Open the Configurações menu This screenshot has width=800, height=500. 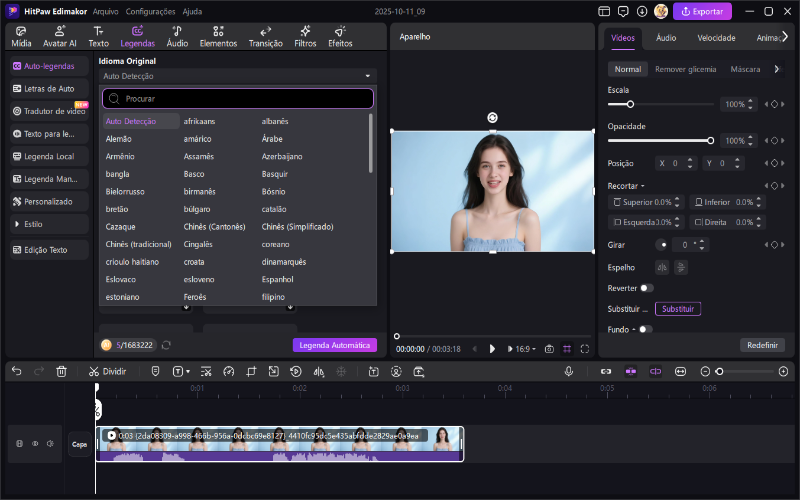coord(152,11)
